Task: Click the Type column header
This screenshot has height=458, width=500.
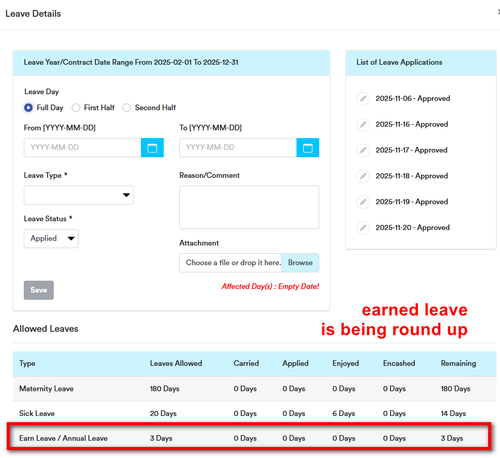Action: pyautogui.click(x=27, y=363)
